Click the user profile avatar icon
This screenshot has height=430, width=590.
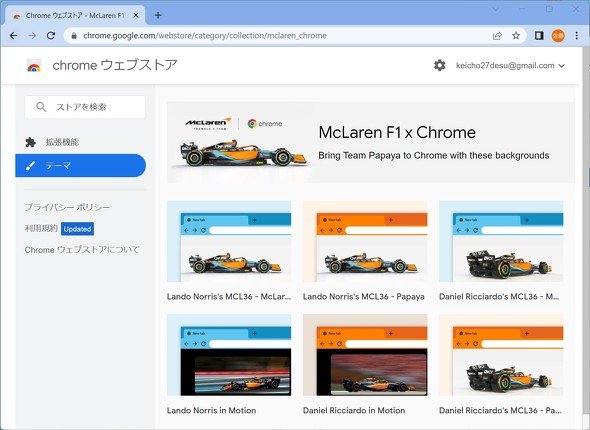(x=558, y=36)
